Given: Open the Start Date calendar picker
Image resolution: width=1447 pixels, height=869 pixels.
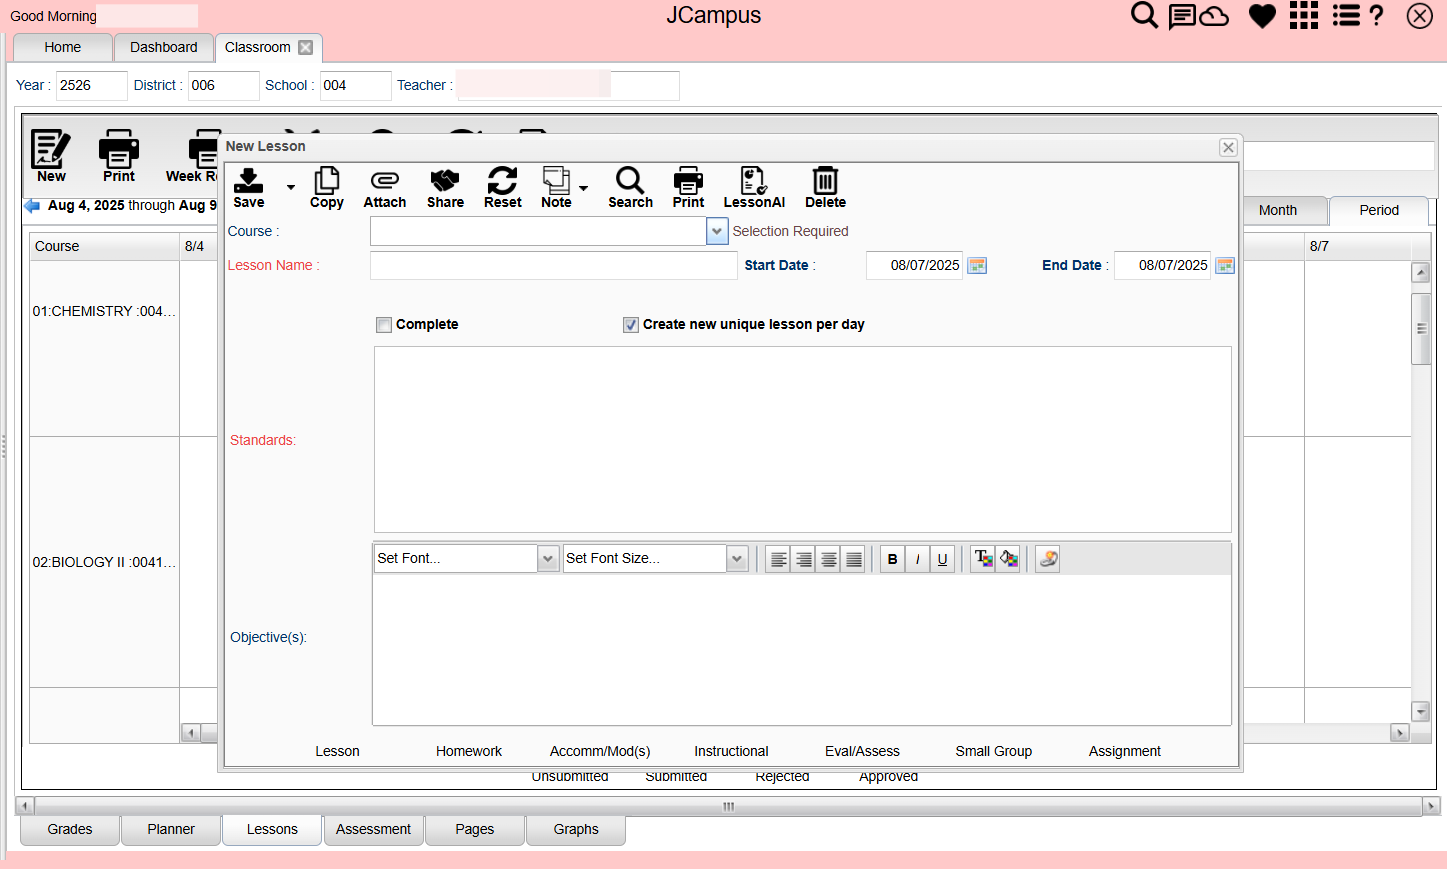Looking at the screenshot, I should [x=978, y=265].
